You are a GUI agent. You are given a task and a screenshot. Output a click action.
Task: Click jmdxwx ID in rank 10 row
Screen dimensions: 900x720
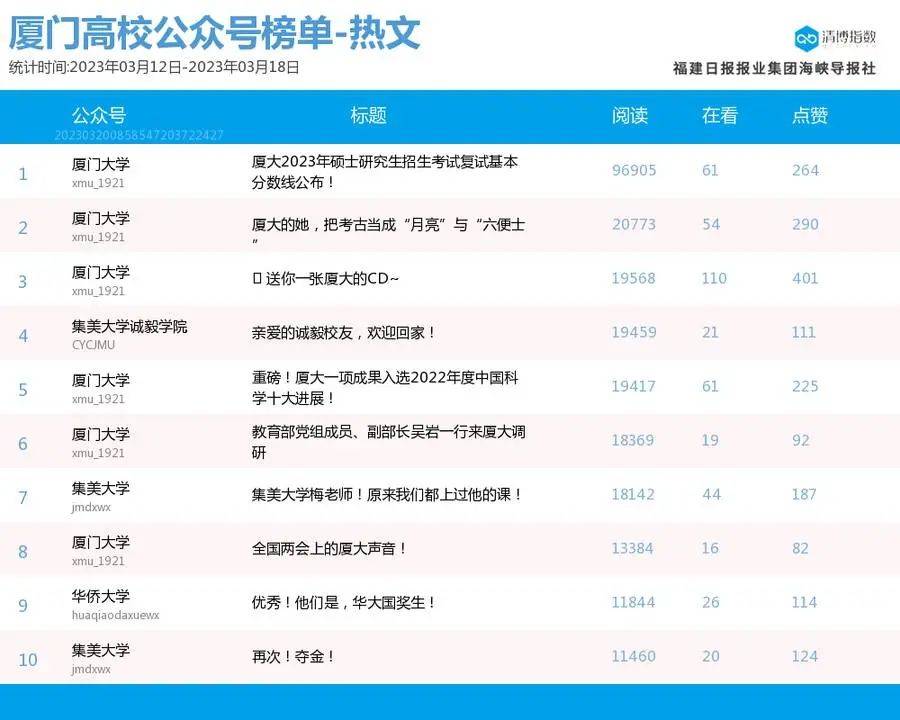click(x=91, y=669)
